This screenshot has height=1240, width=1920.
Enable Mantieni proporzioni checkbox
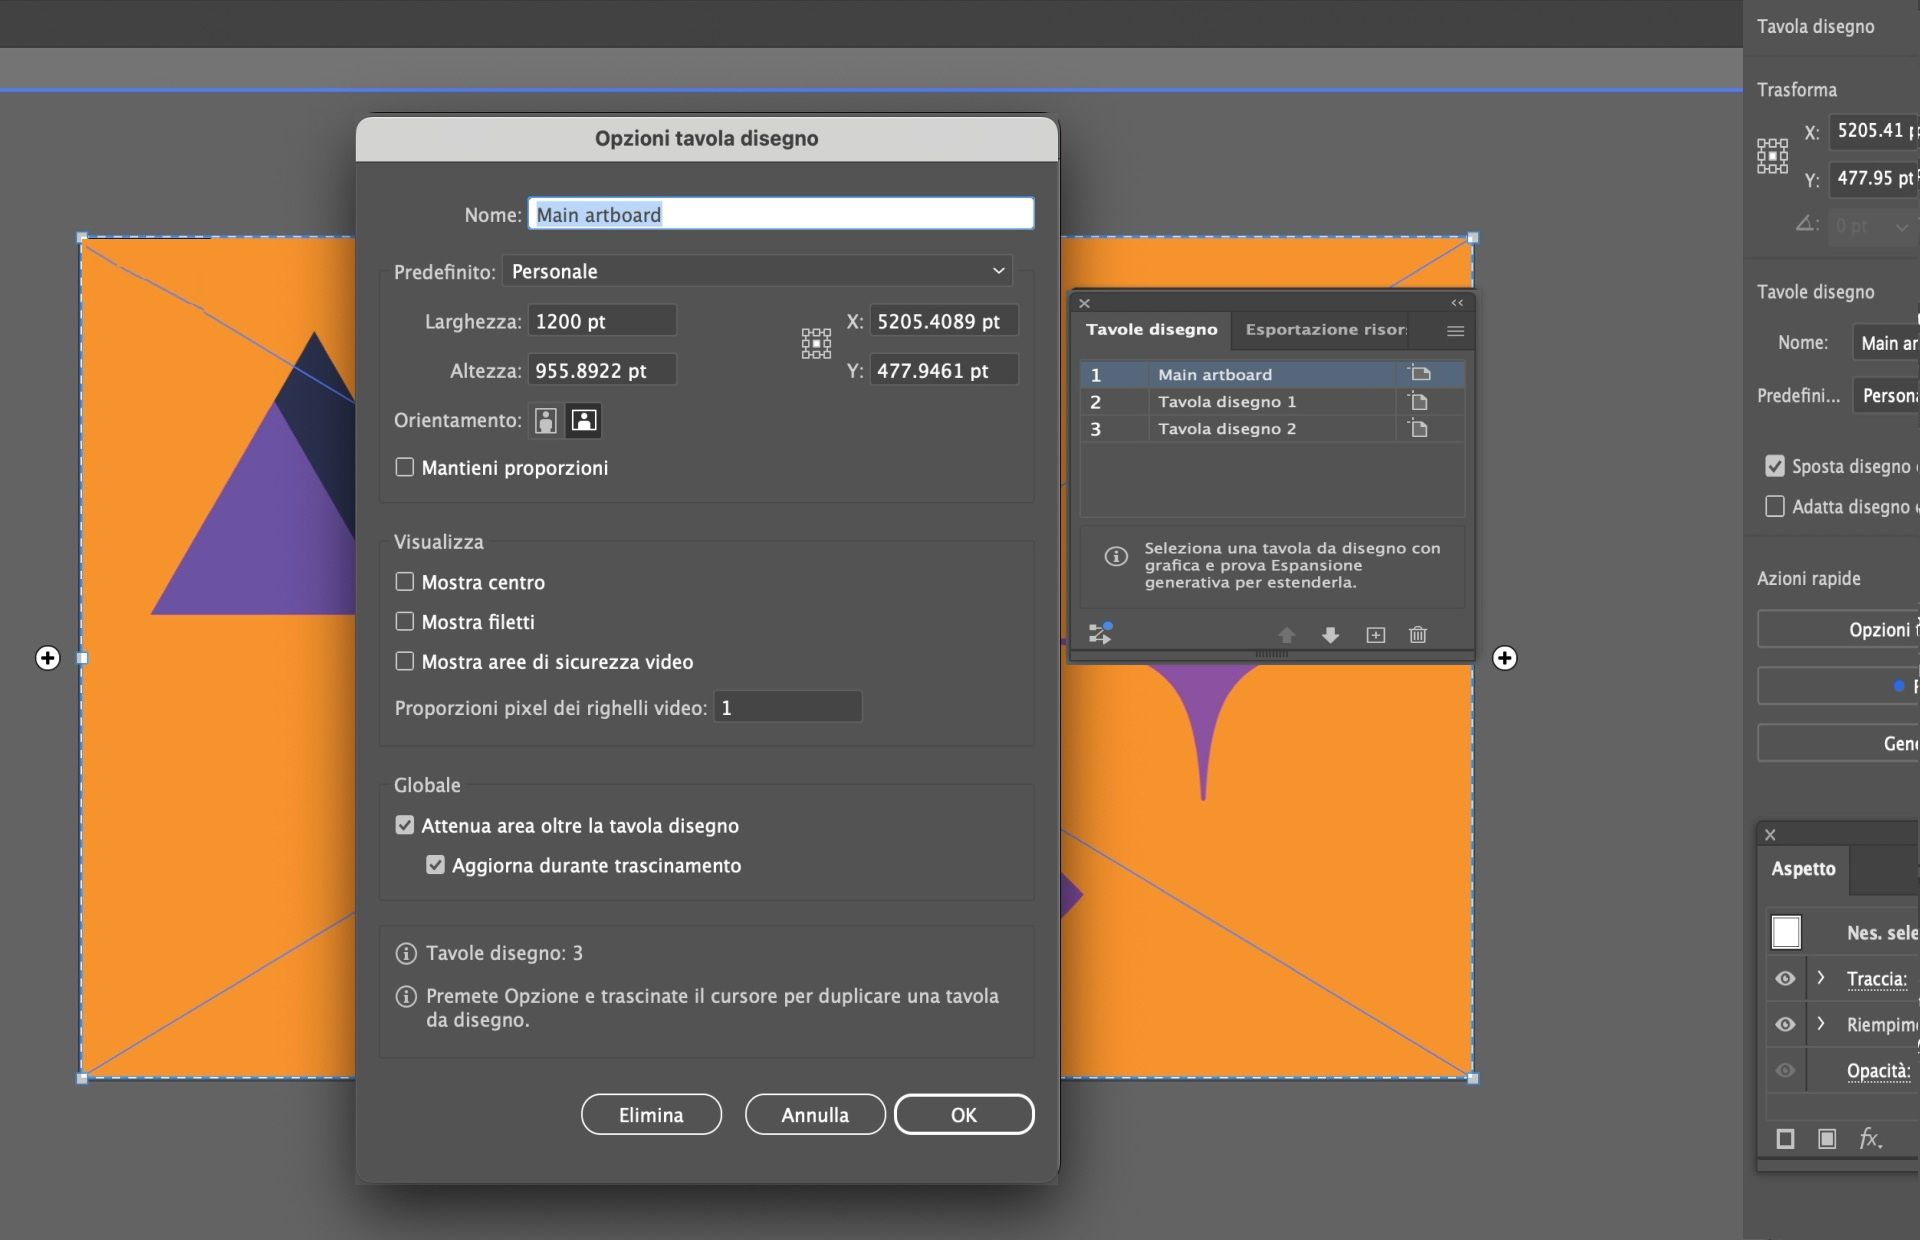[405, 468]
